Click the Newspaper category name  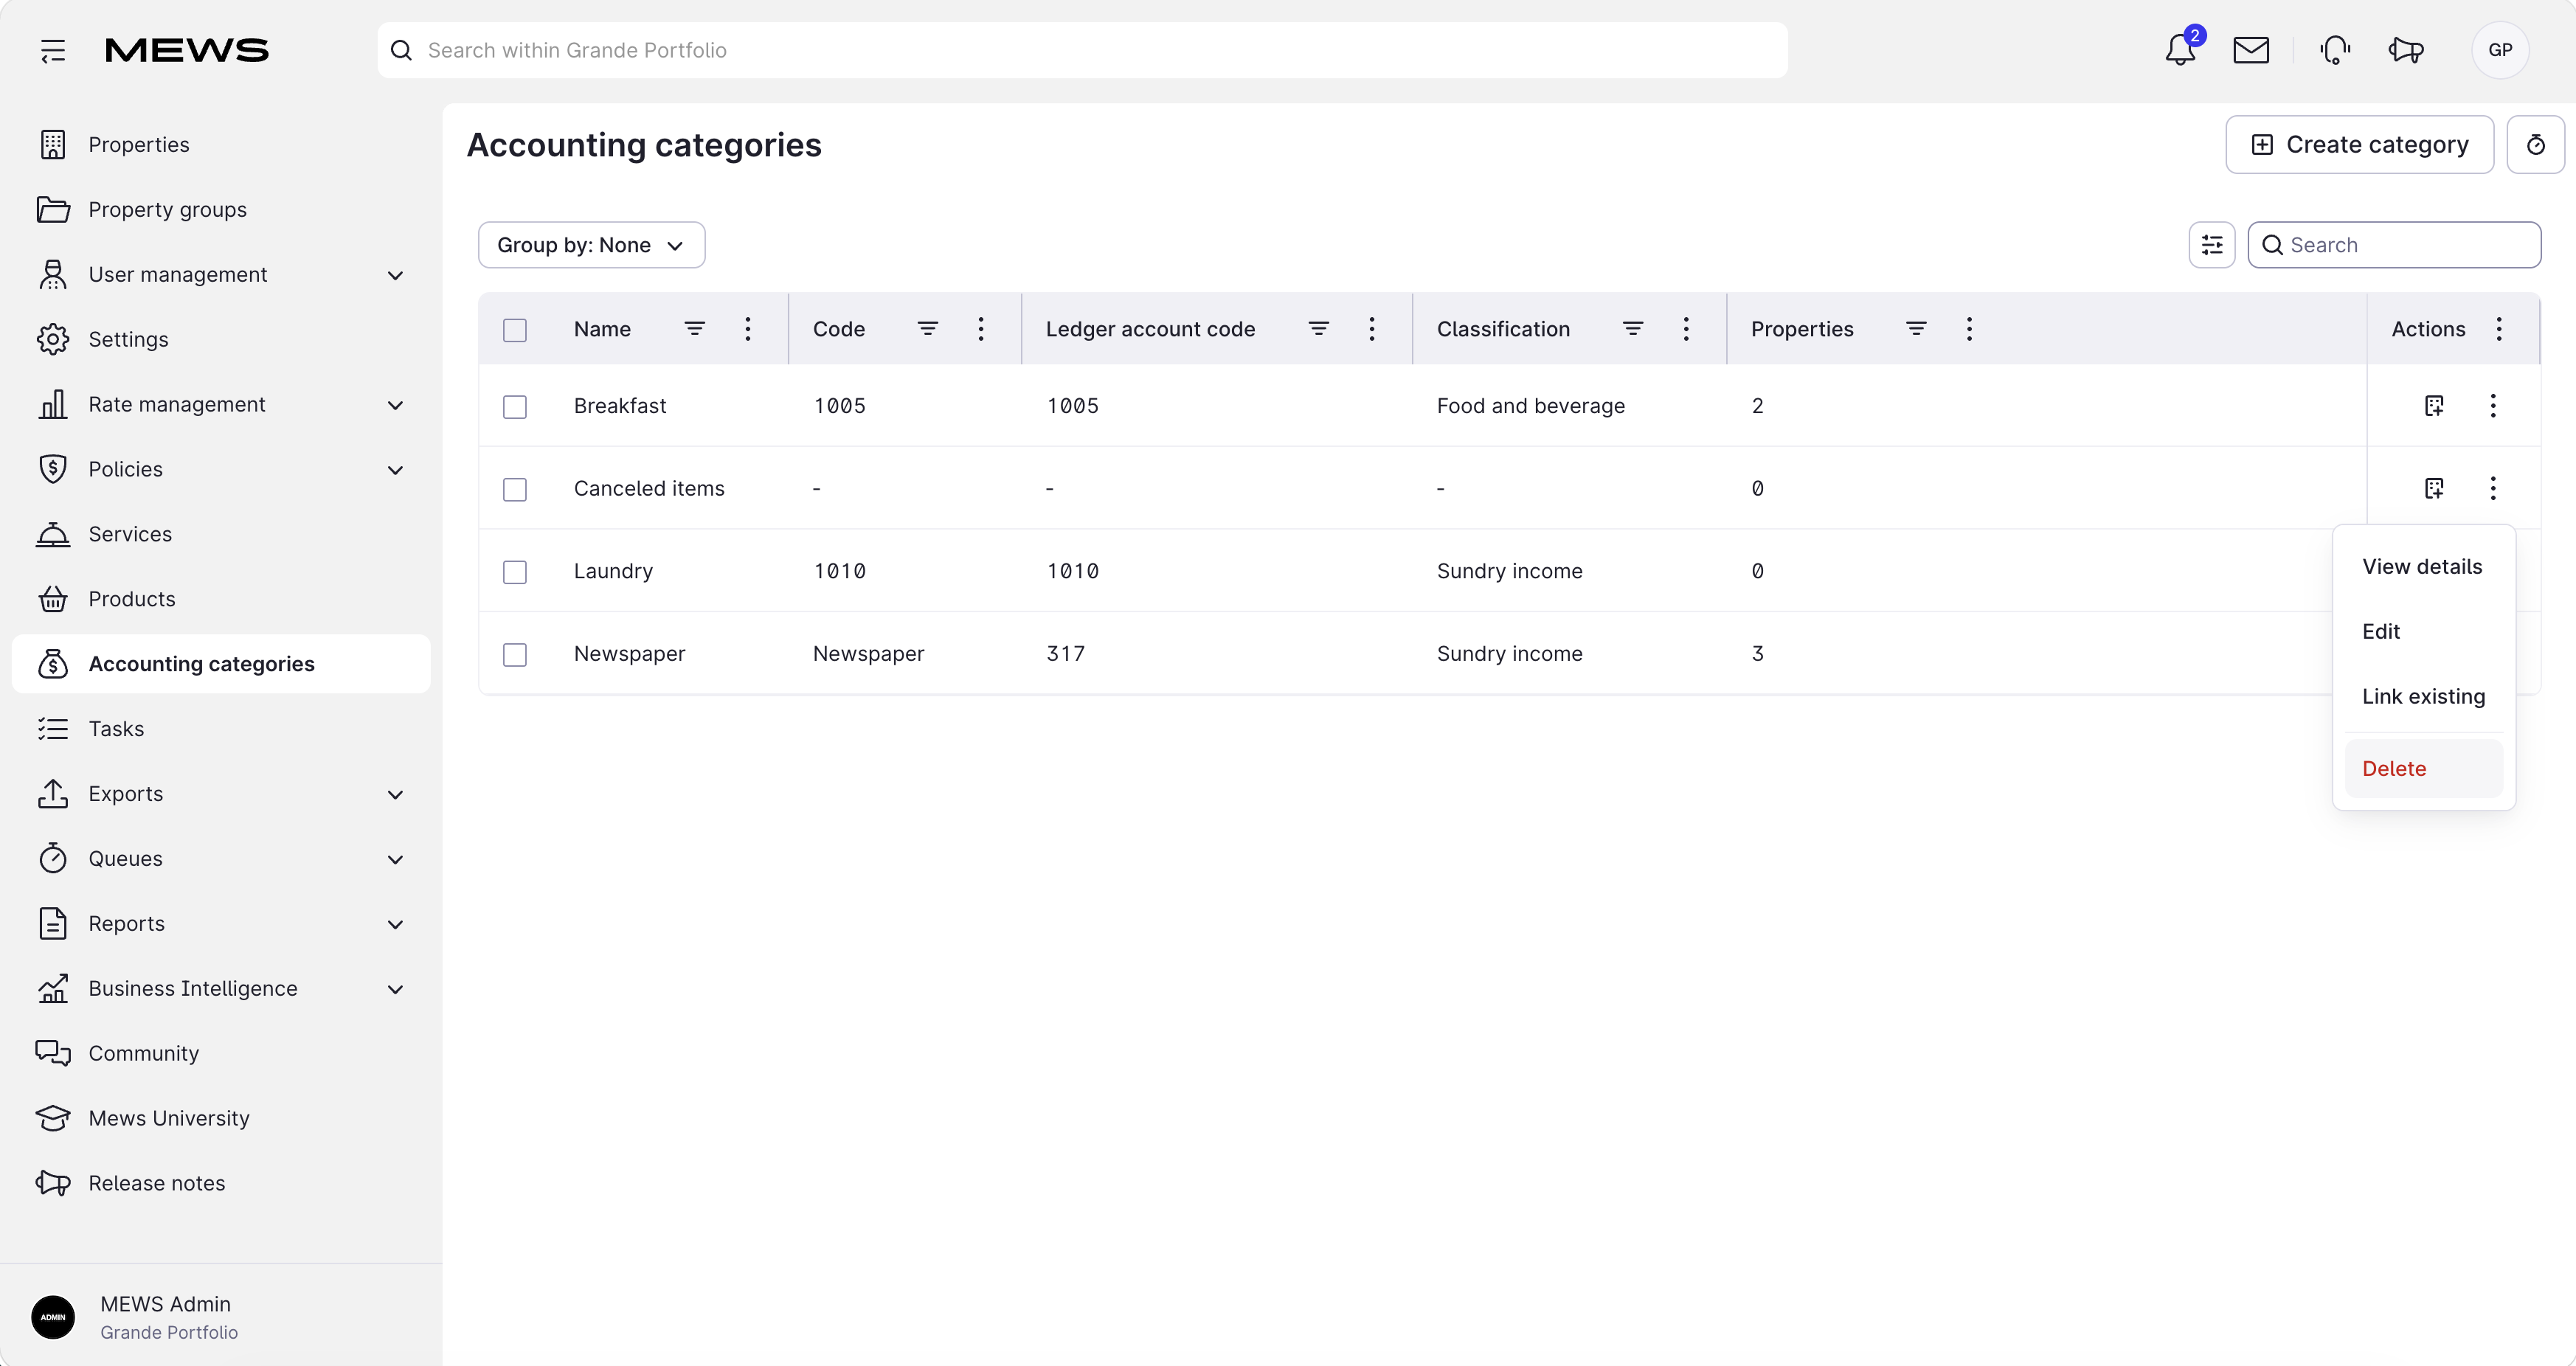click(x=630, y=654)
